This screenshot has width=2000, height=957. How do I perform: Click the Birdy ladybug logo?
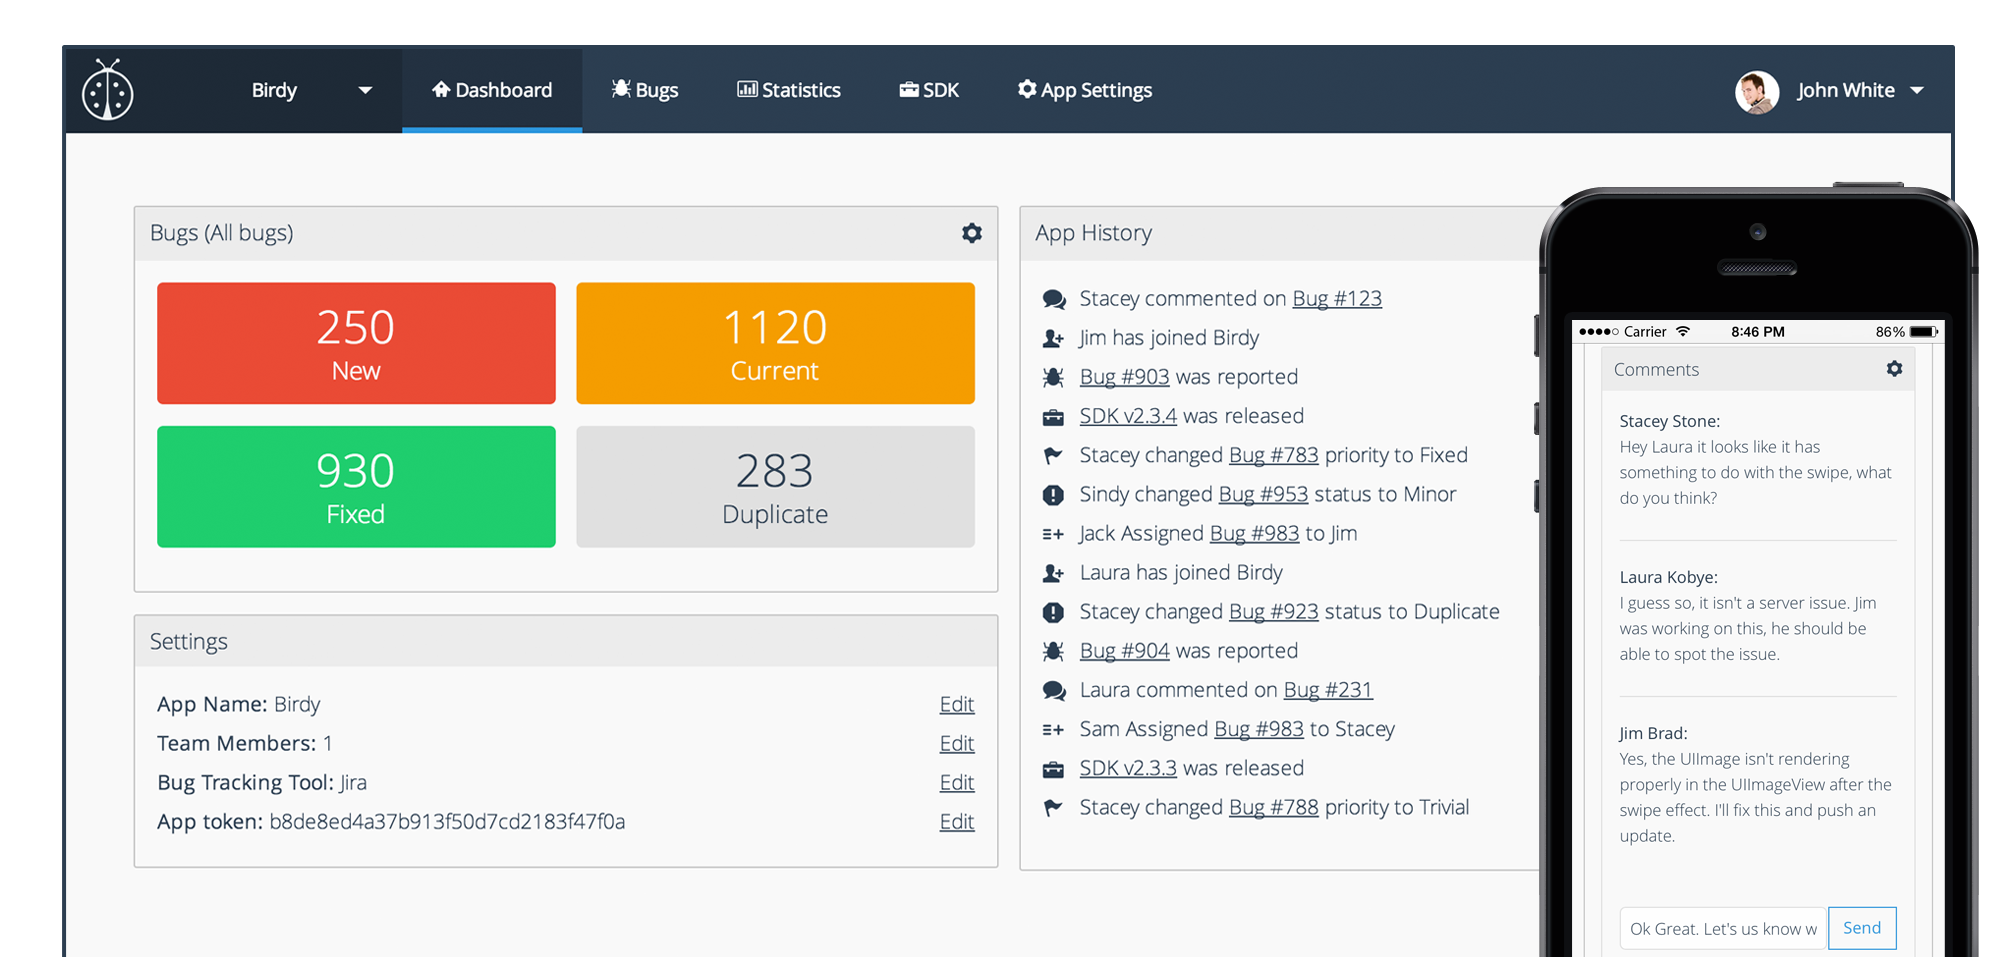point(108,91)
